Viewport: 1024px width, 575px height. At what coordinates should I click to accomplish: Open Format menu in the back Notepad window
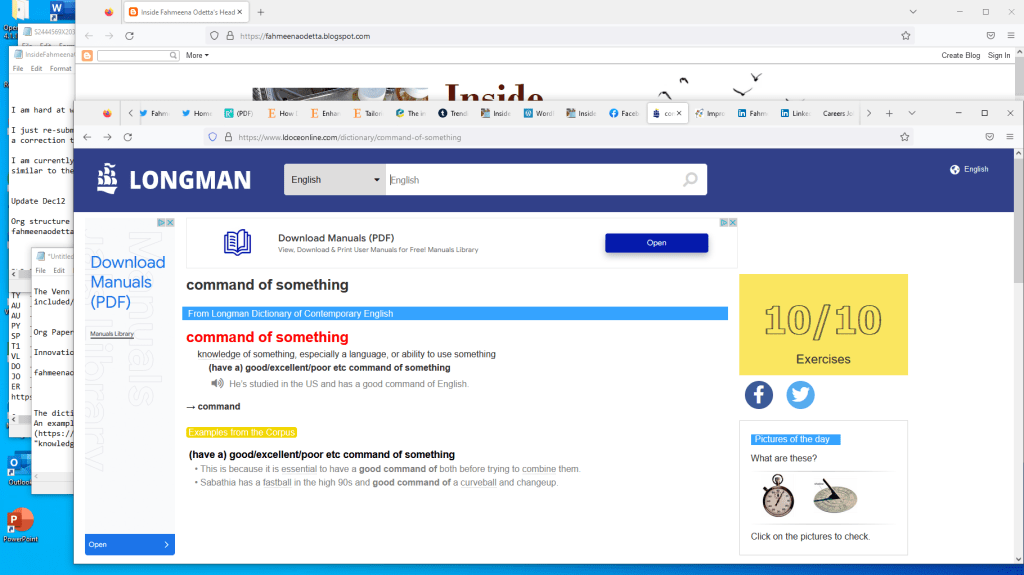60,69
